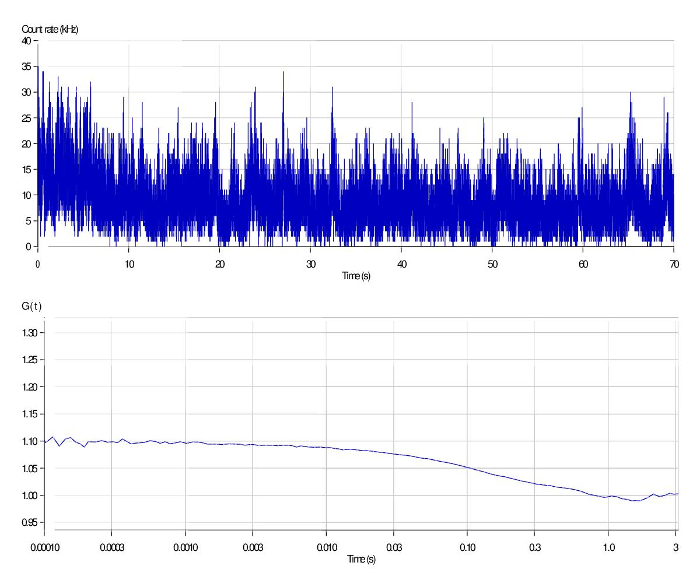This screenshot has height=587, width=700.
Task: Click the 1.00 tick on G(t) axis
Action: pos(30,495)
